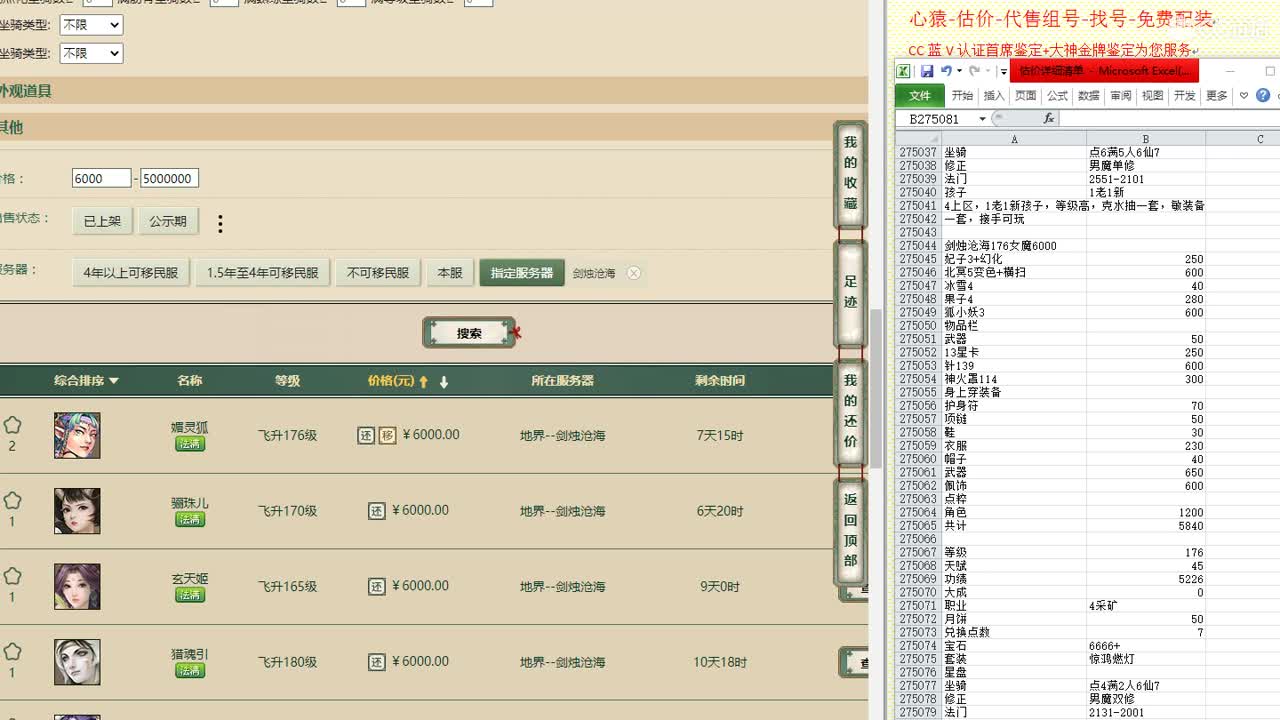Sort price ascending with up arrow
Image resolution: width=1280 pixels, height=720 pixels.
pos(424,381)
